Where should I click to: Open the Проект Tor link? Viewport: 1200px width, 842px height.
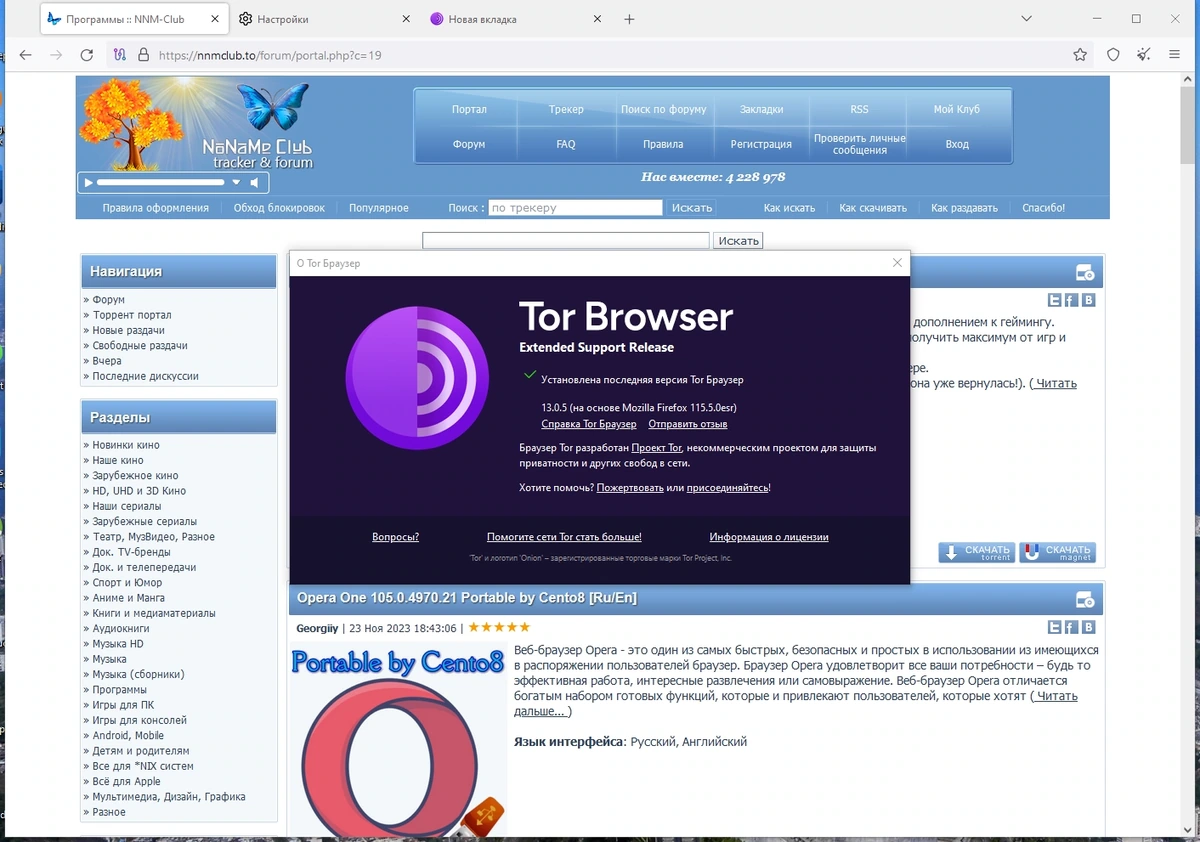click(x=656, y=448)
